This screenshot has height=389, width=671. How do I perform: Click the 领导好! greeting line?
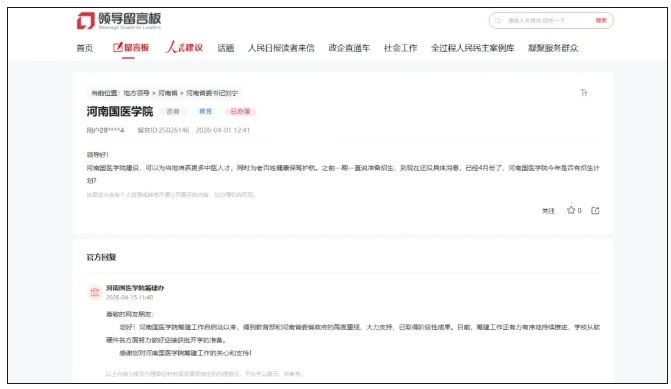pos(98,155)
